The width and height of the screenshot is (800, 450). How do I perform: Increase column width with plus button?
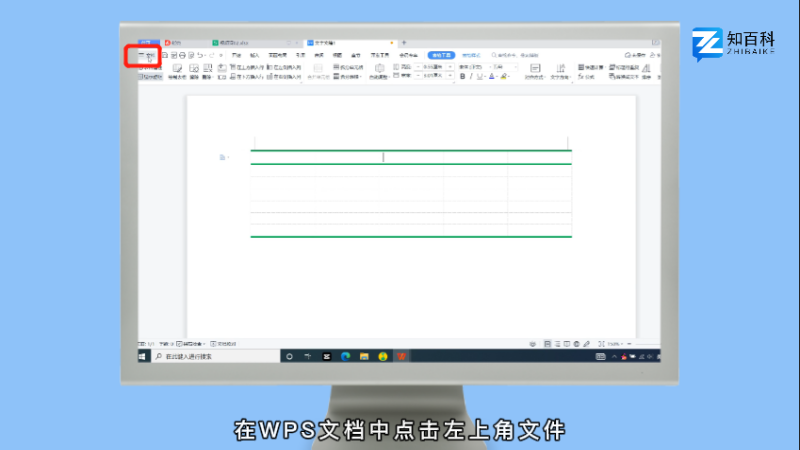pos(450,76)
